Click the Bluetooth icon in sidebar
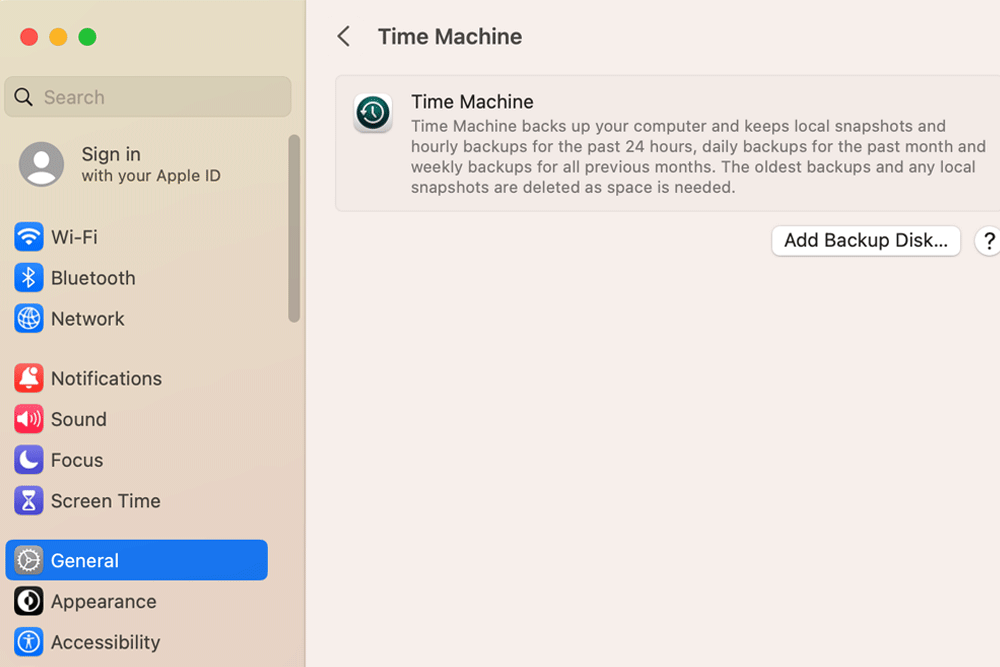This screenshot has width=1000, height=667. point(29,278)
